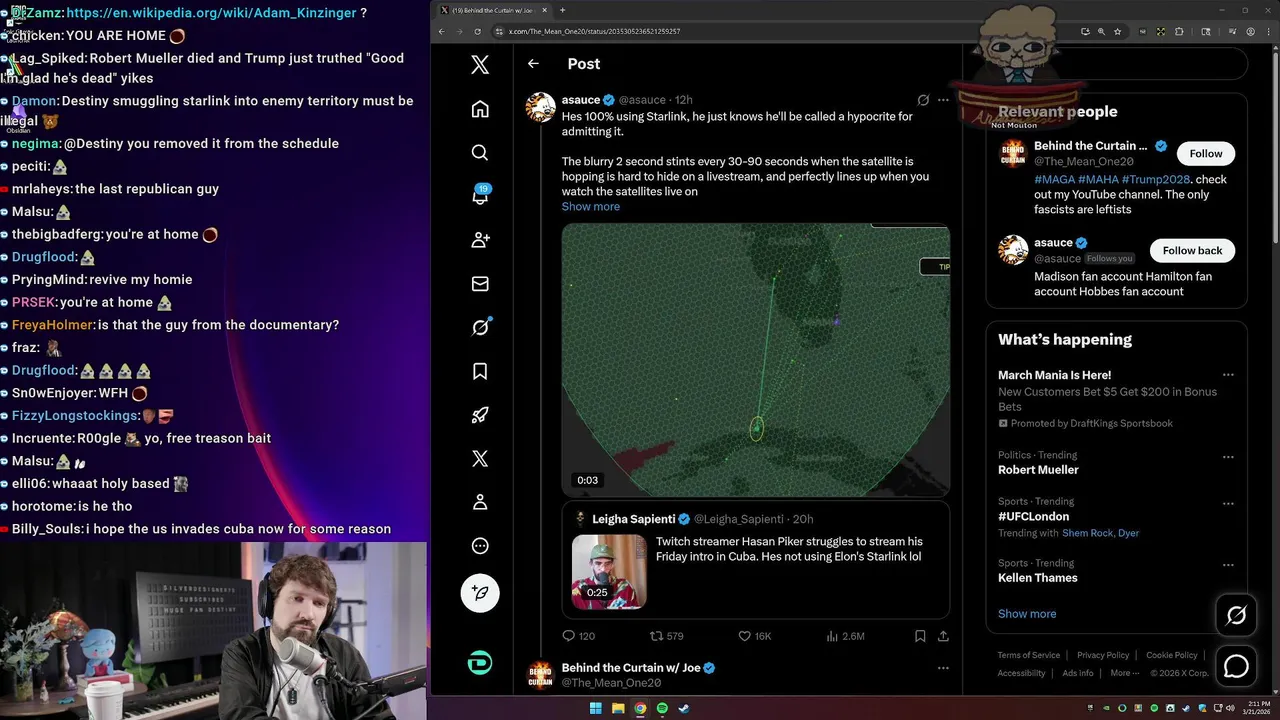This screenshot has height=720, width=1280.
Task: Open the #MAGA hashtag link
Action: click(1054, 180)
